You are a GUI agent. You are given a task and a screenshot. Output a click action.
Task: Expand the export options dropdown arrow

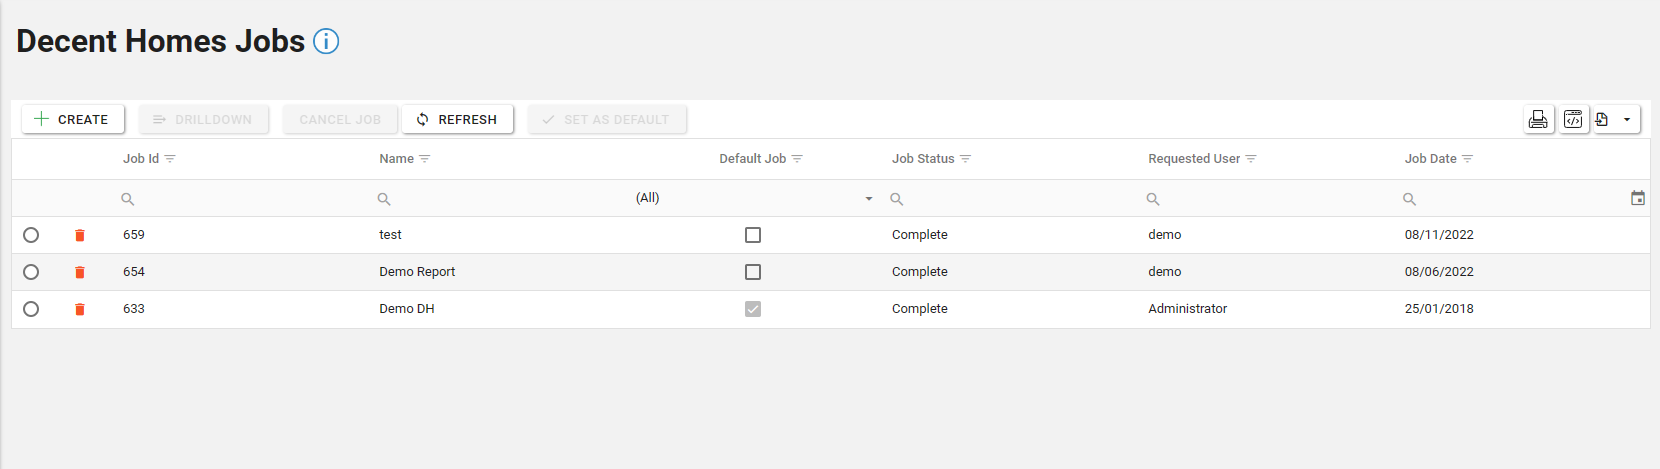(x=1627, y=120)
